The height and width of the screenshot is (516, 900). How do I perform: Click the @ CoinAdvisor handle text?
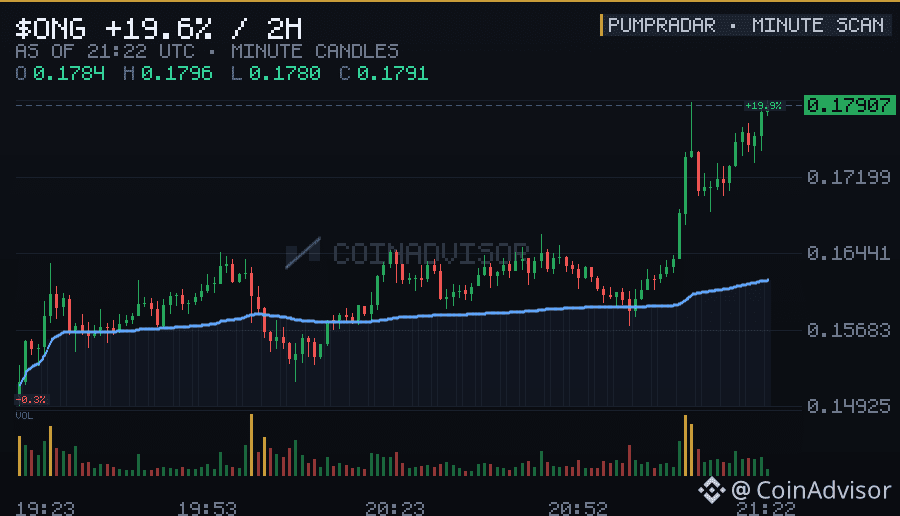coord(811,491)
